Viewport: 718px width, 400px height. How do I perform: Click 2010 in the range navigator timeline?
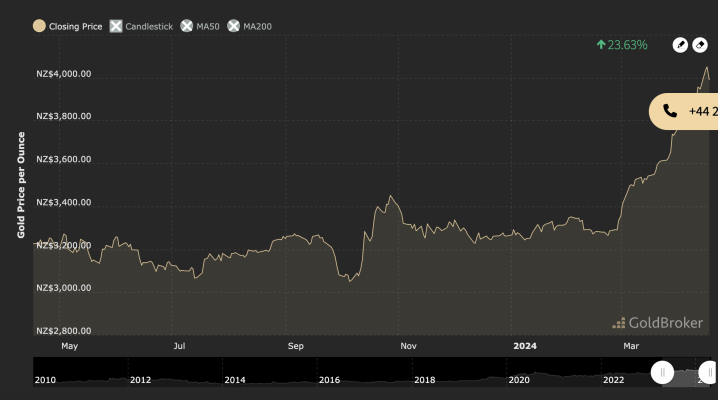tap(45, 380)
